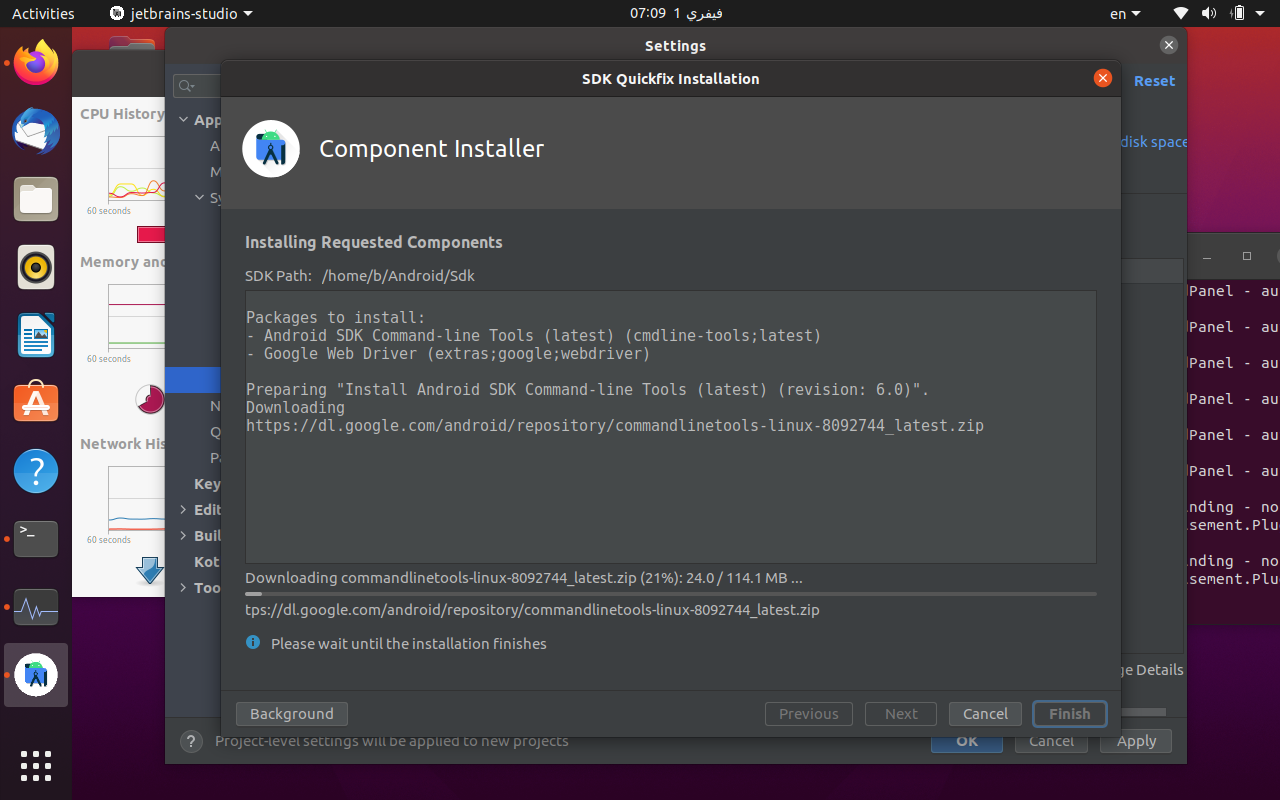Open Firefox from the dock

click(36, 63)
